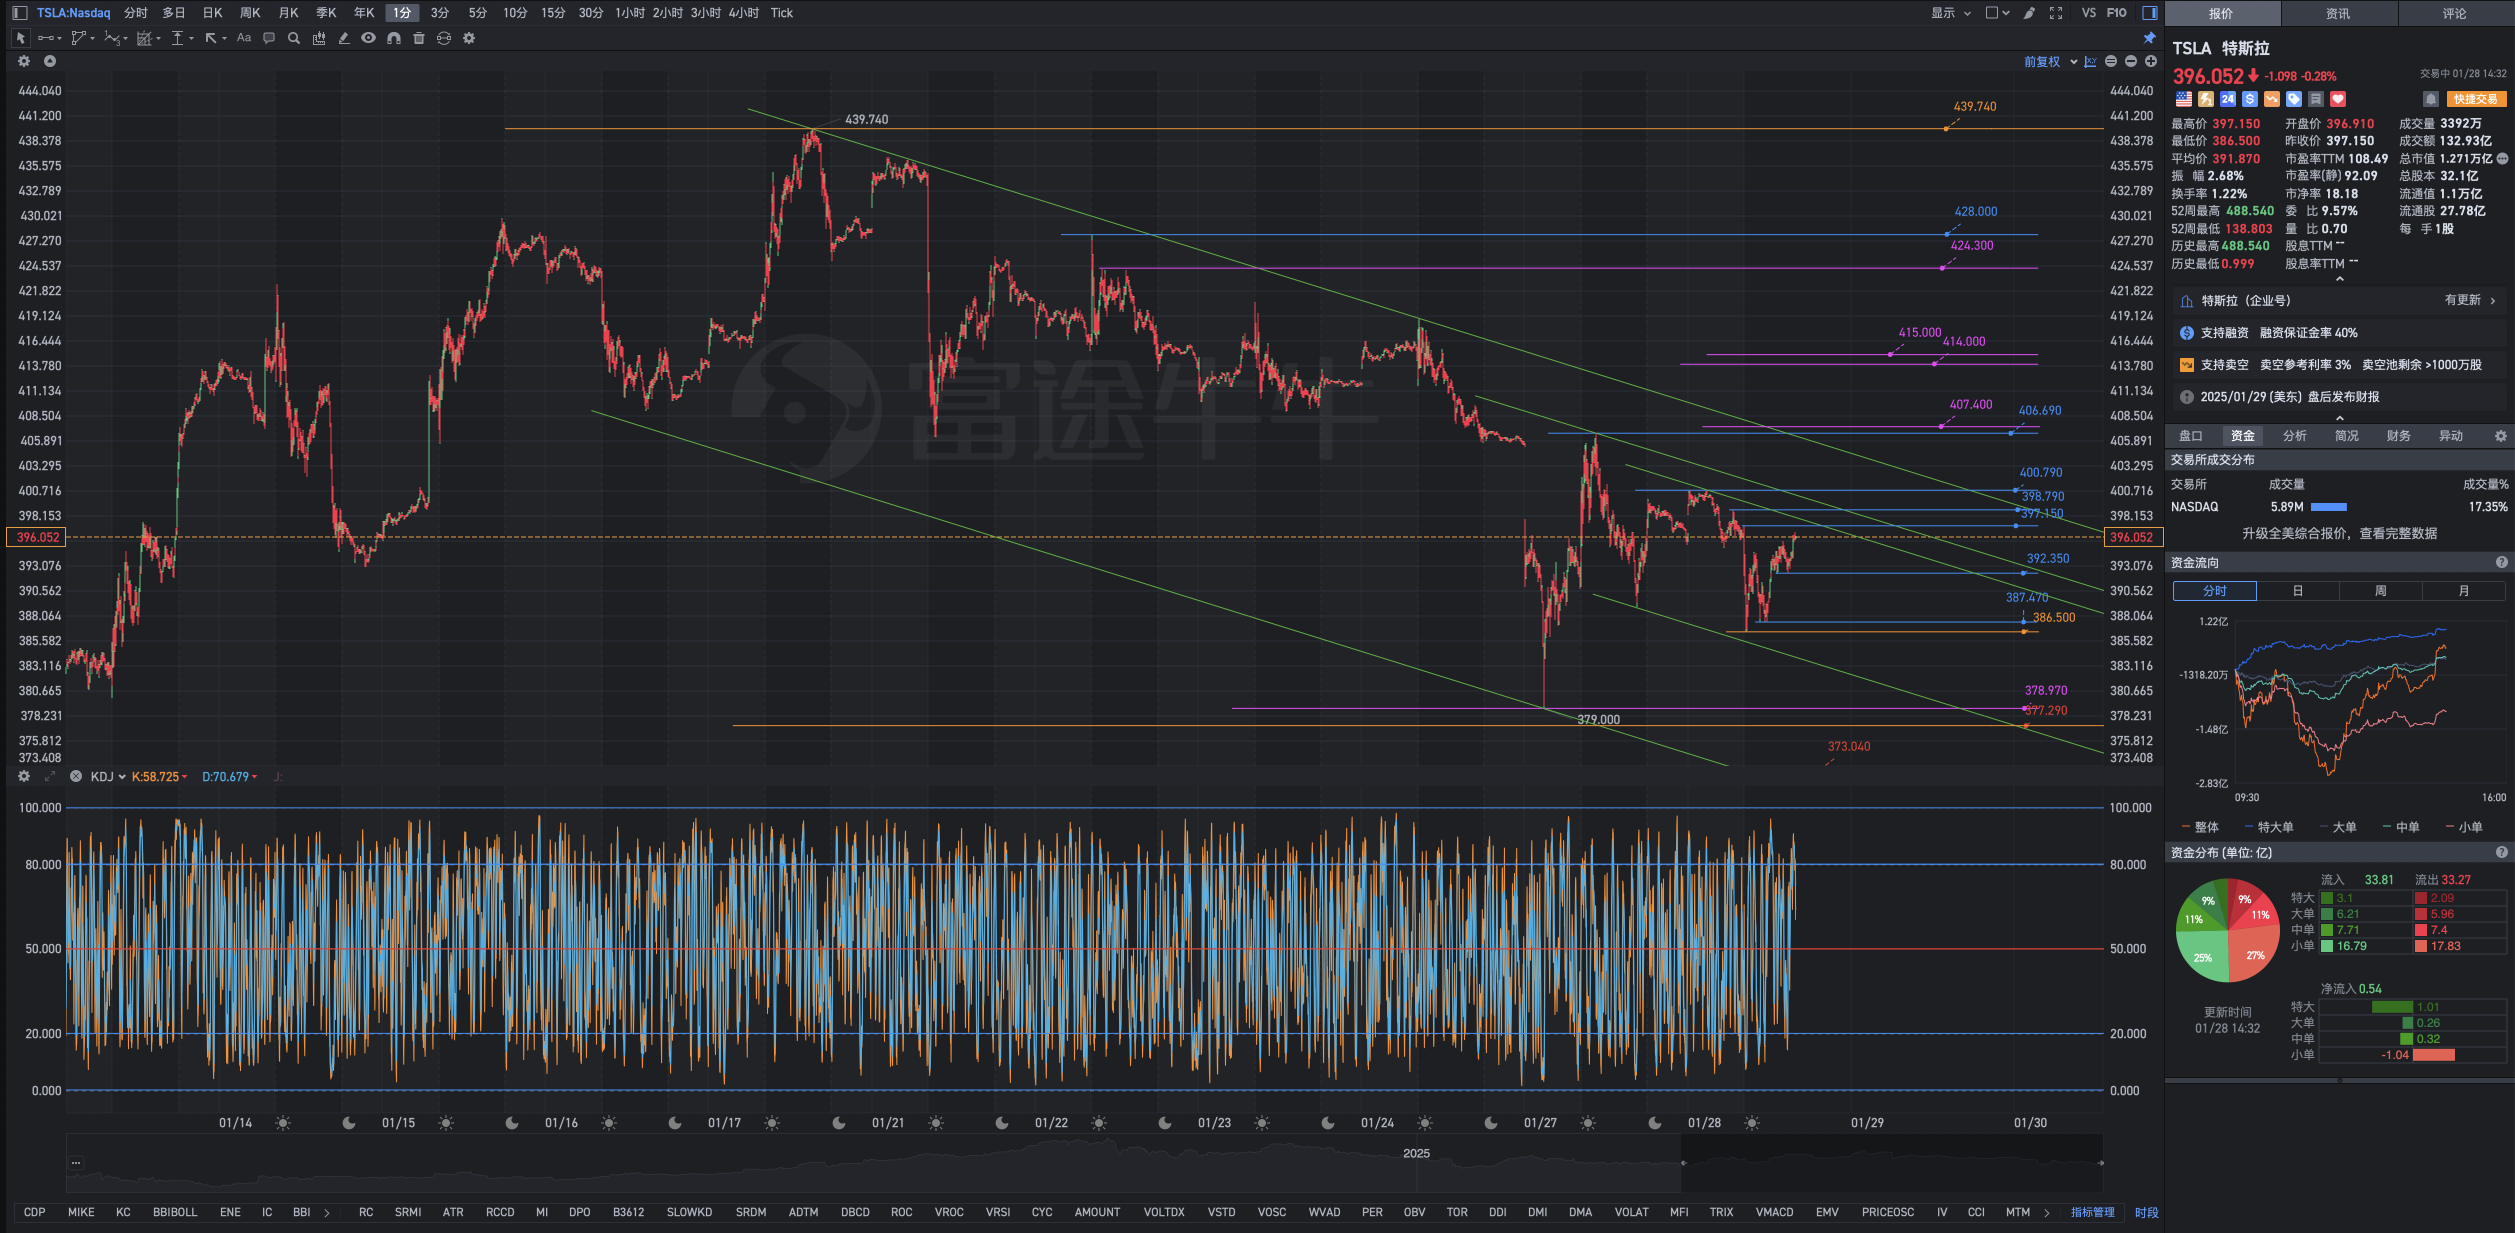
Task: Open the 前复权 adjustment dropdown
Action: [x=2050, y=62]
